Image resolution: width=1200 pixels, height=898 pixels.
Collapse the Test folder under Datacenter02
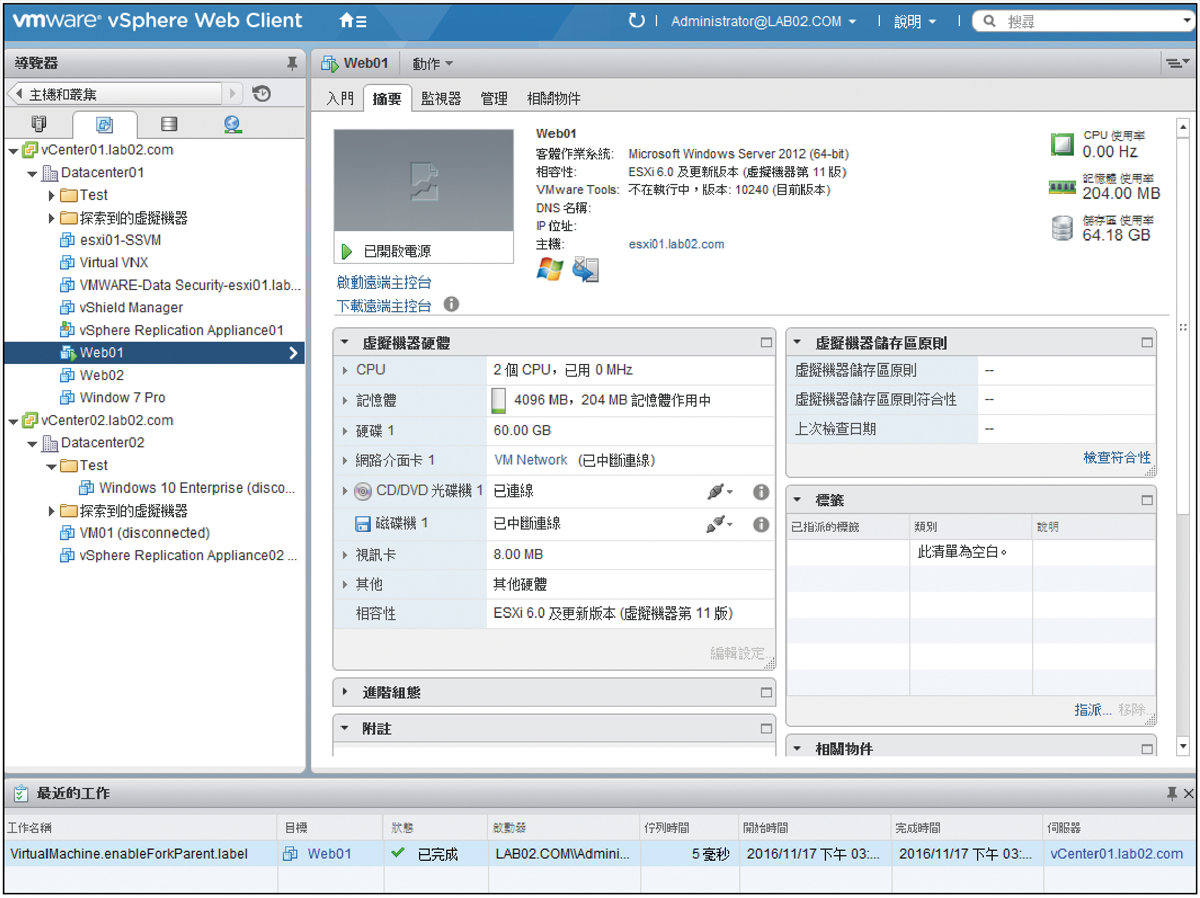tap(51, 466)
